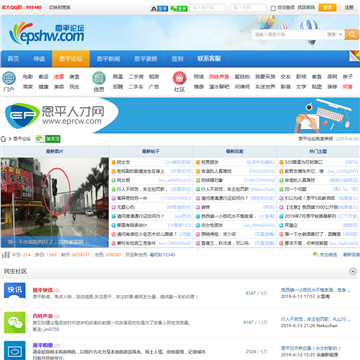Viewport: 360px width, 360px height.
Task: Open the search type dropdown
Action: tap(334, 34)
